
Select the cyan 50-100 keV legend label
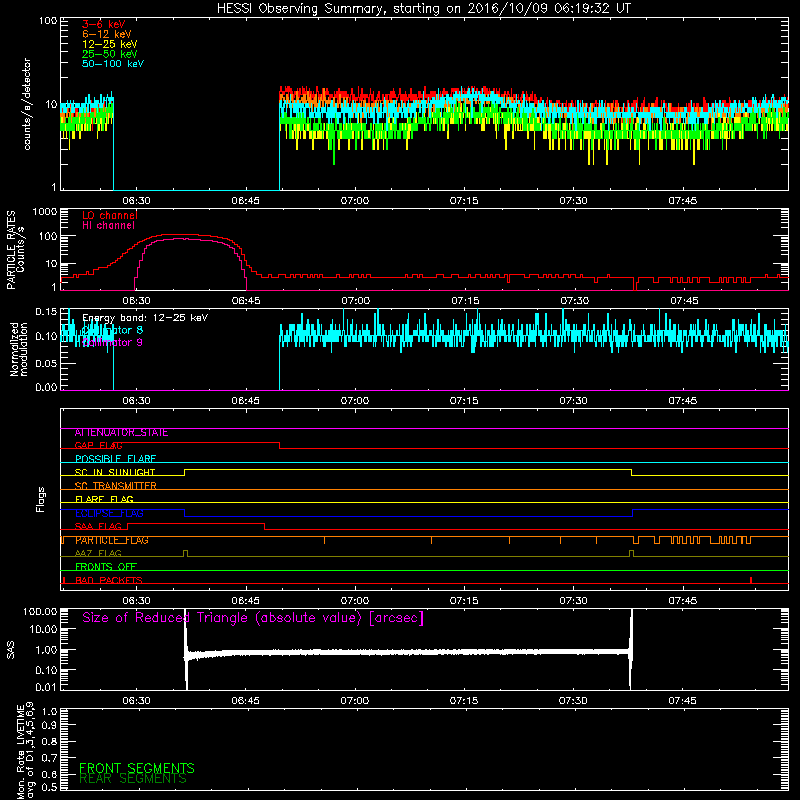(x=113, y=64)
